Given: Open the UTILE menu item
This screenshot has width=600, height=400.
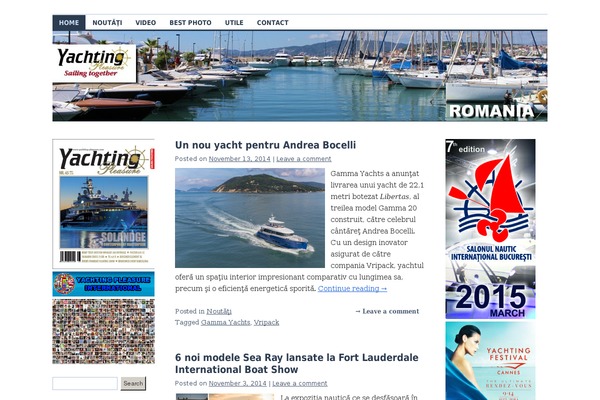Looking at the screenshot, I should 234,23.
